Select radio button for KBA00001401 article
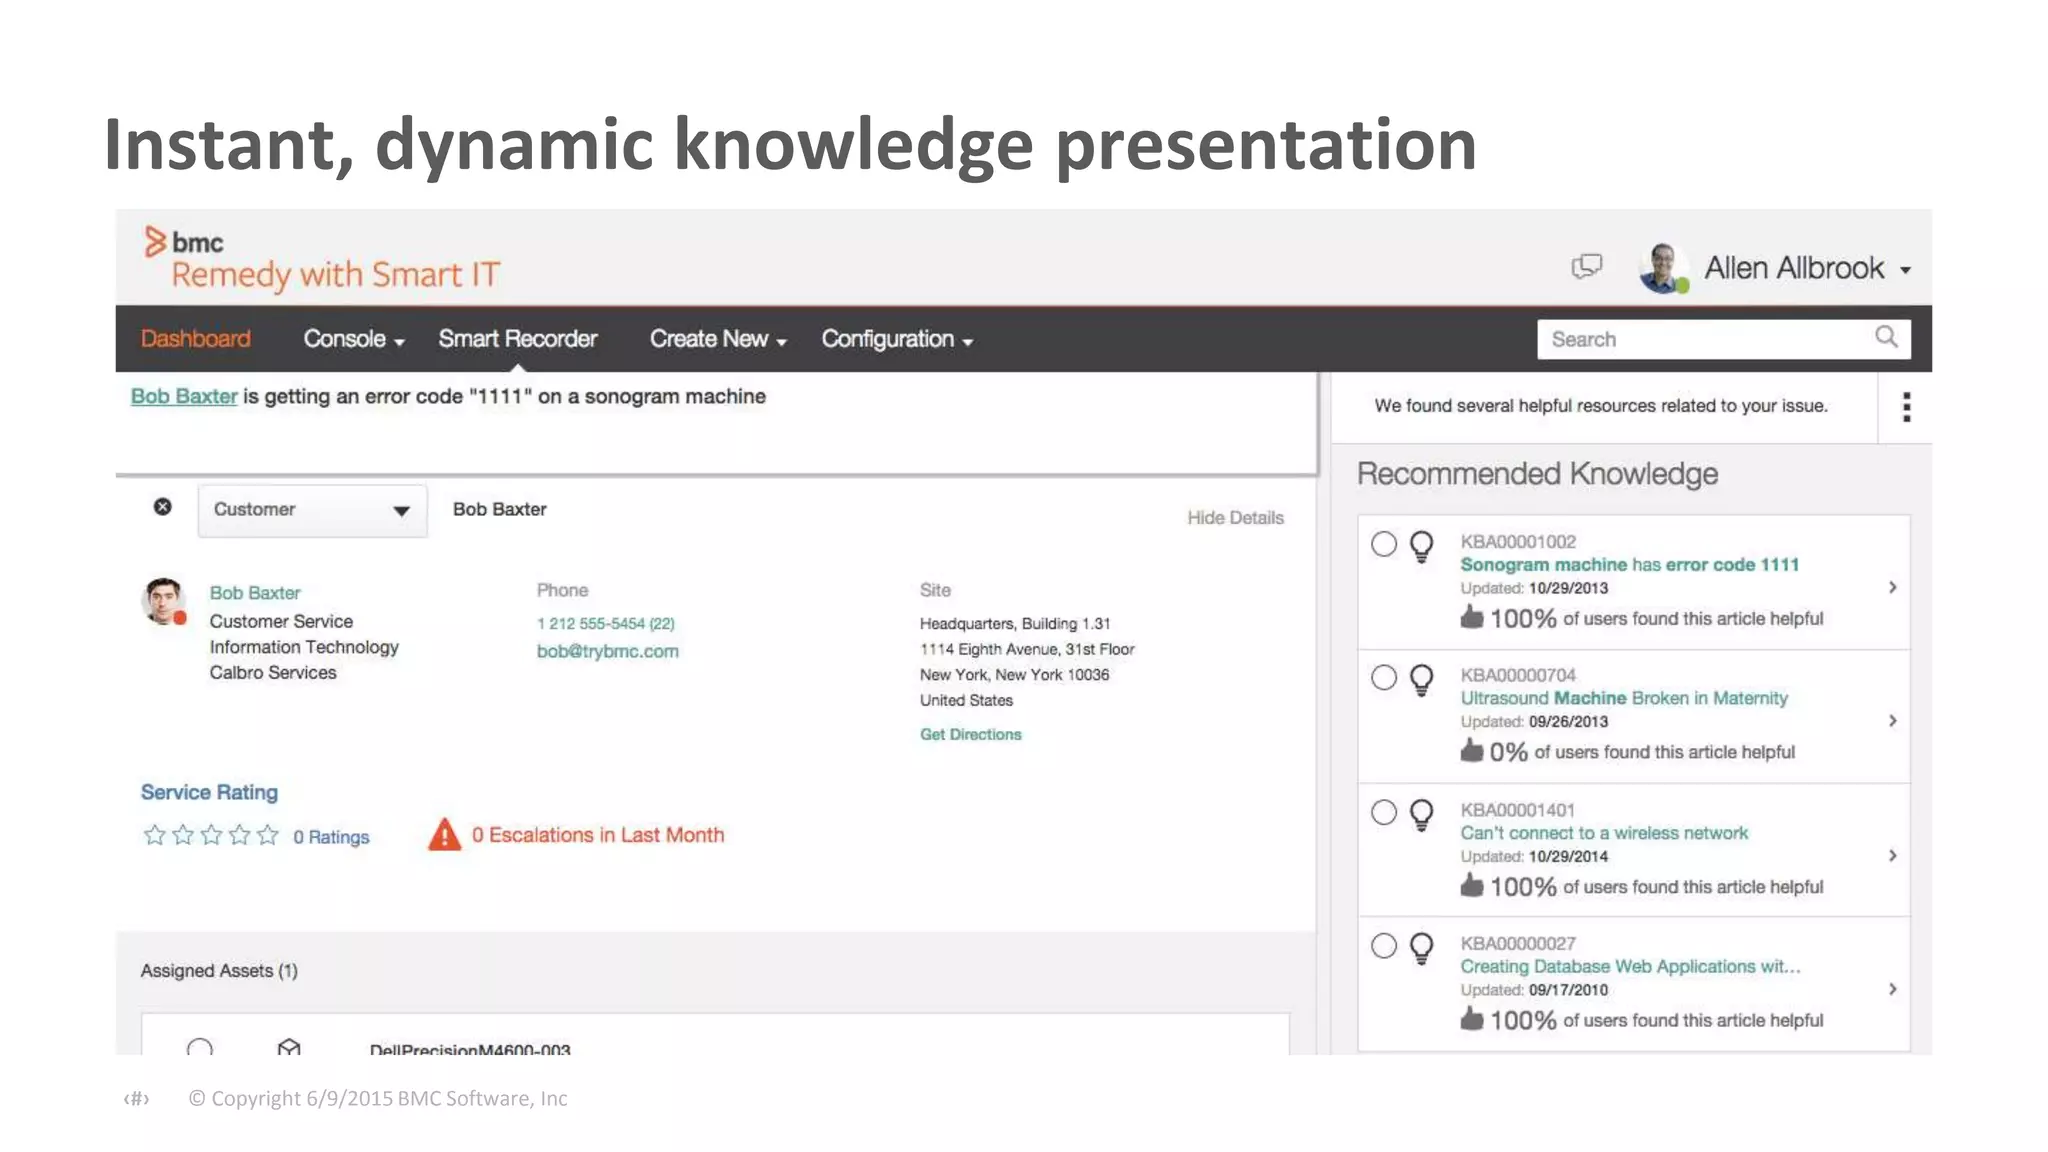2048x1152 pixels. click(x=1384, y=812)
